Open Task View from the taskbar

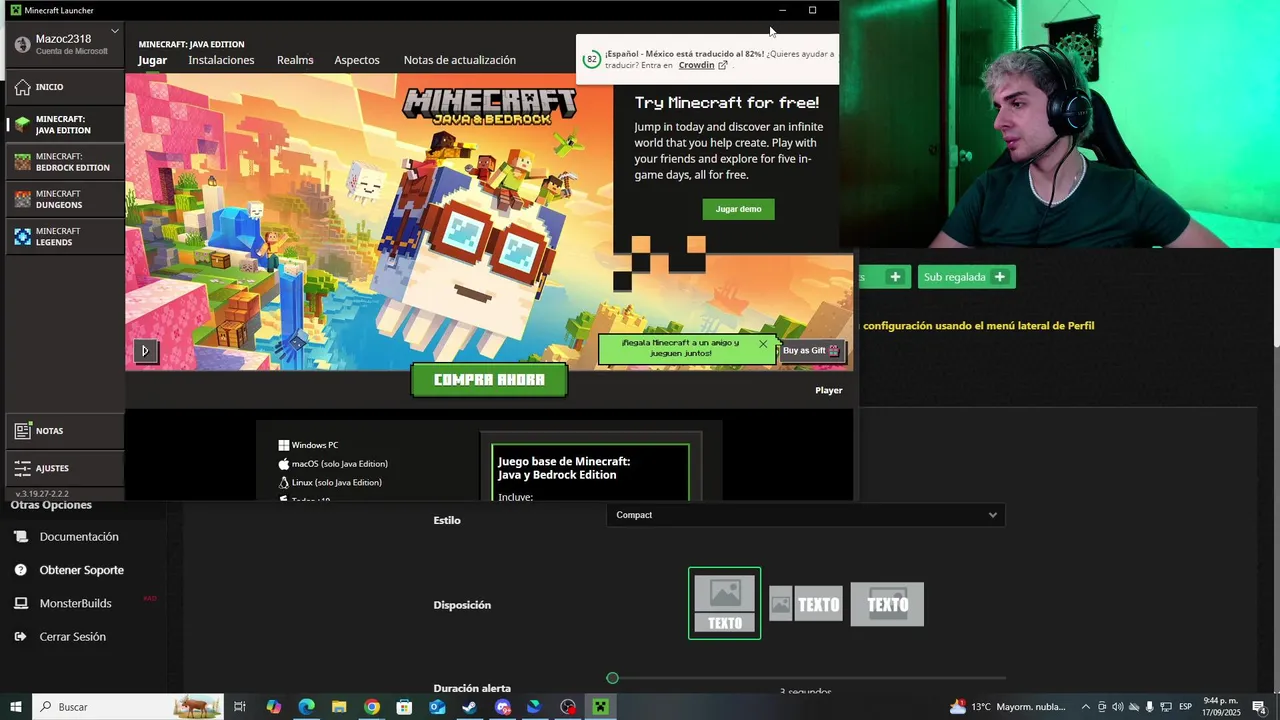pyautogui.click(x=240, y=707)
